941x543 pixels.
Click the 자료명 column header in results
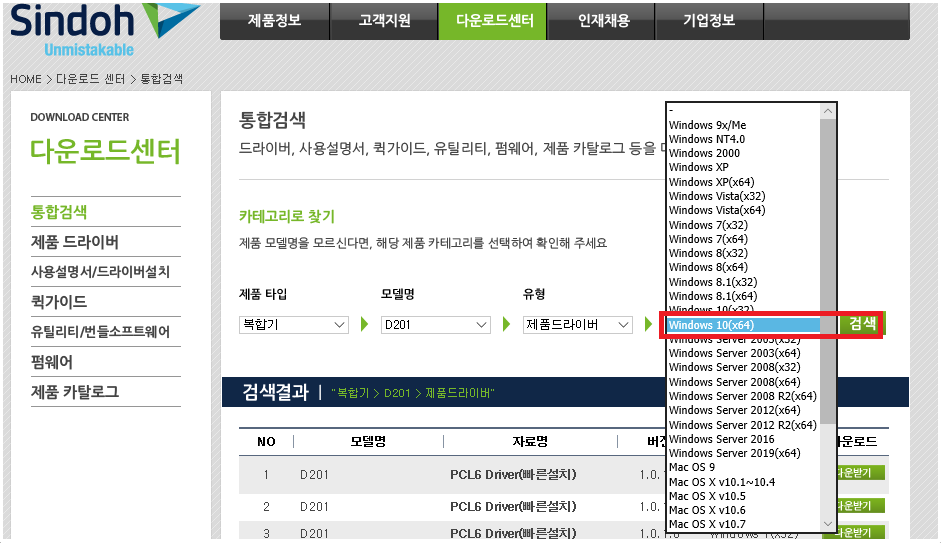pos(530,442)
